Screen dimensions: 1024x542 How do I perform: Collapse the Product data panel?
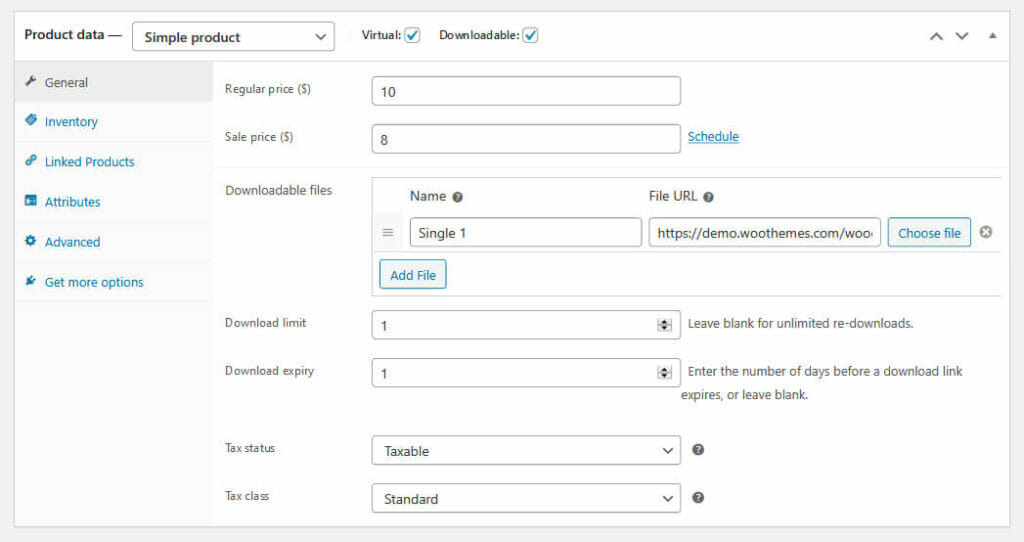click(x=993, y=36)
